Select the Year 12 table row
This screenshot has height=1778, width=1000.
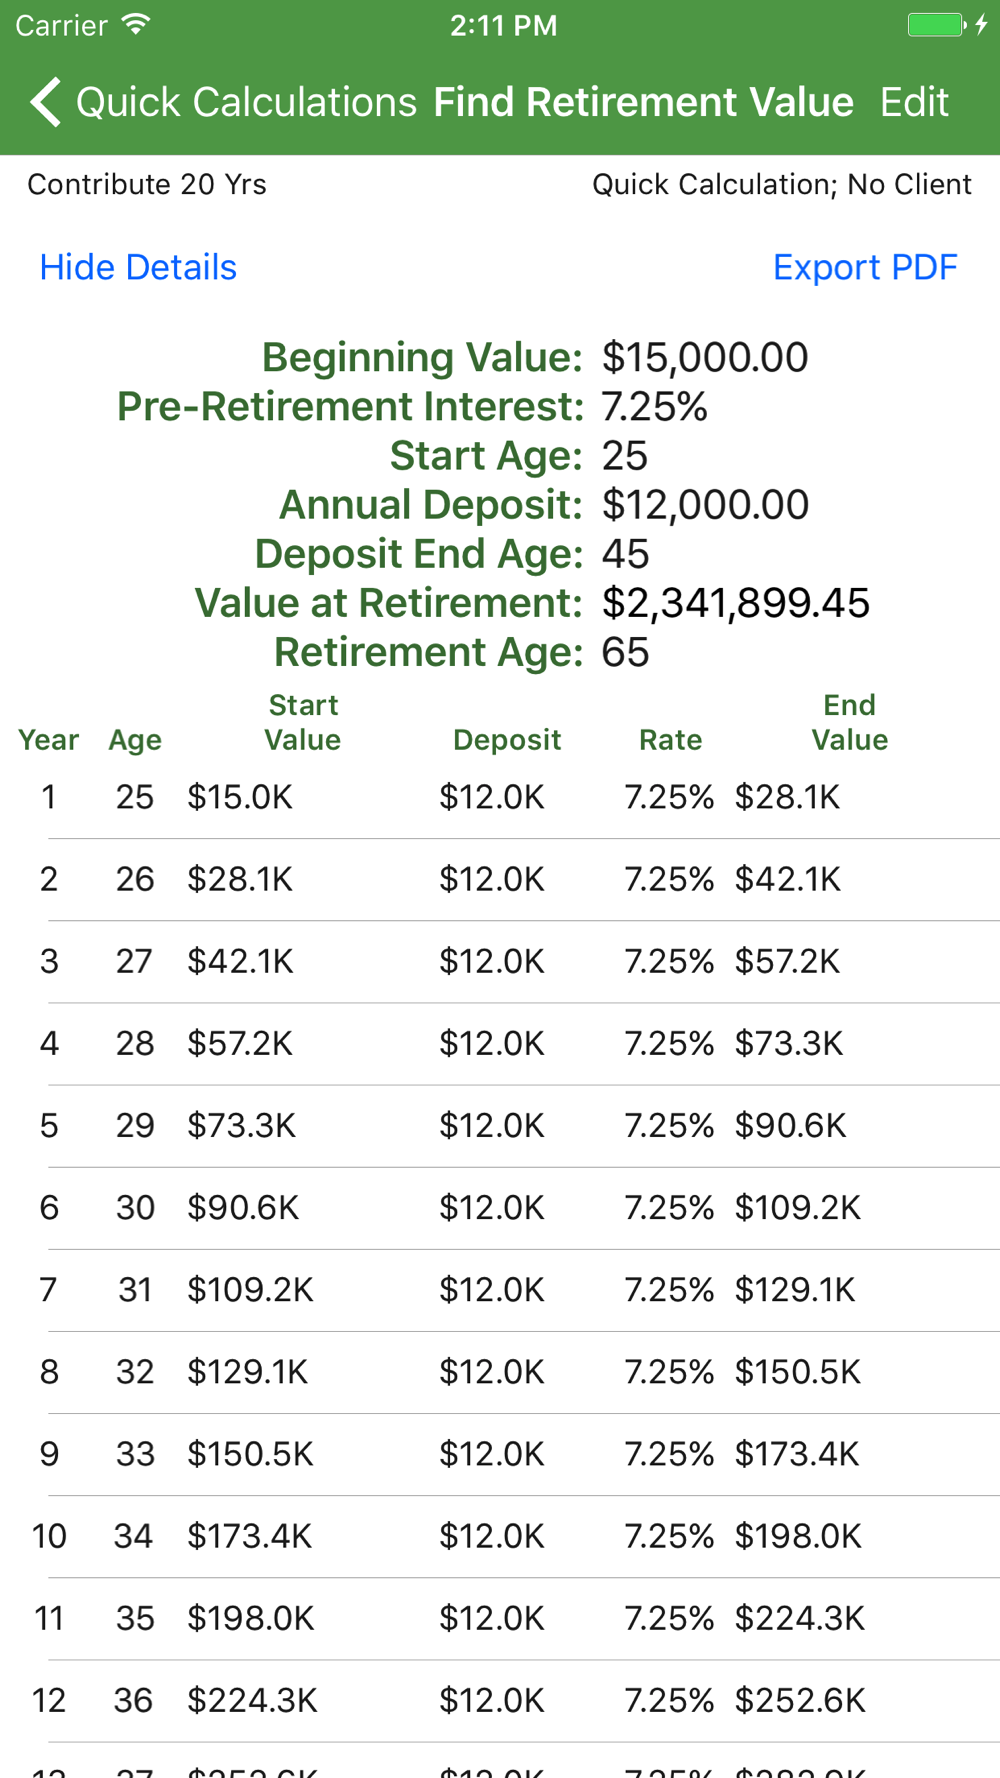500,1699
